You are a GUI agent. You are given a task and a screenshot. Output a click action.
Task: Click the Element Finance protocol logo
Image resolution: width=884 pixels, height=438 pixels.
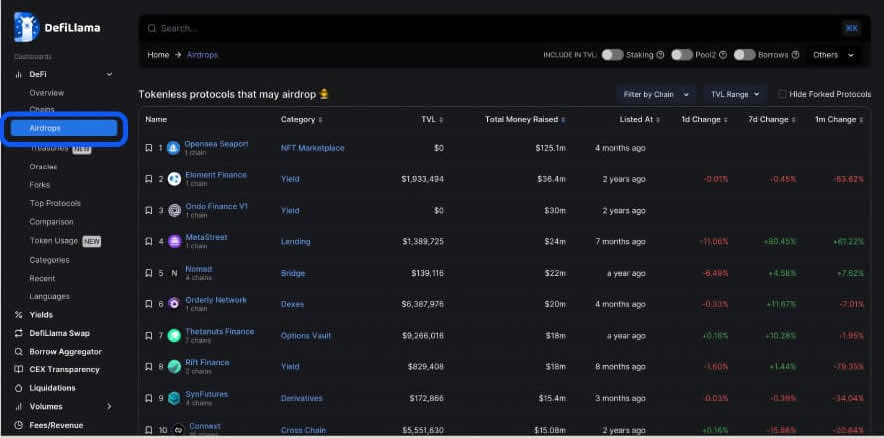[174, 179]
